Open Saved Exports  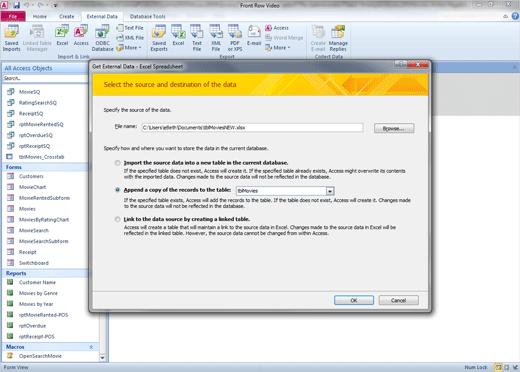(x=159, y=38)
